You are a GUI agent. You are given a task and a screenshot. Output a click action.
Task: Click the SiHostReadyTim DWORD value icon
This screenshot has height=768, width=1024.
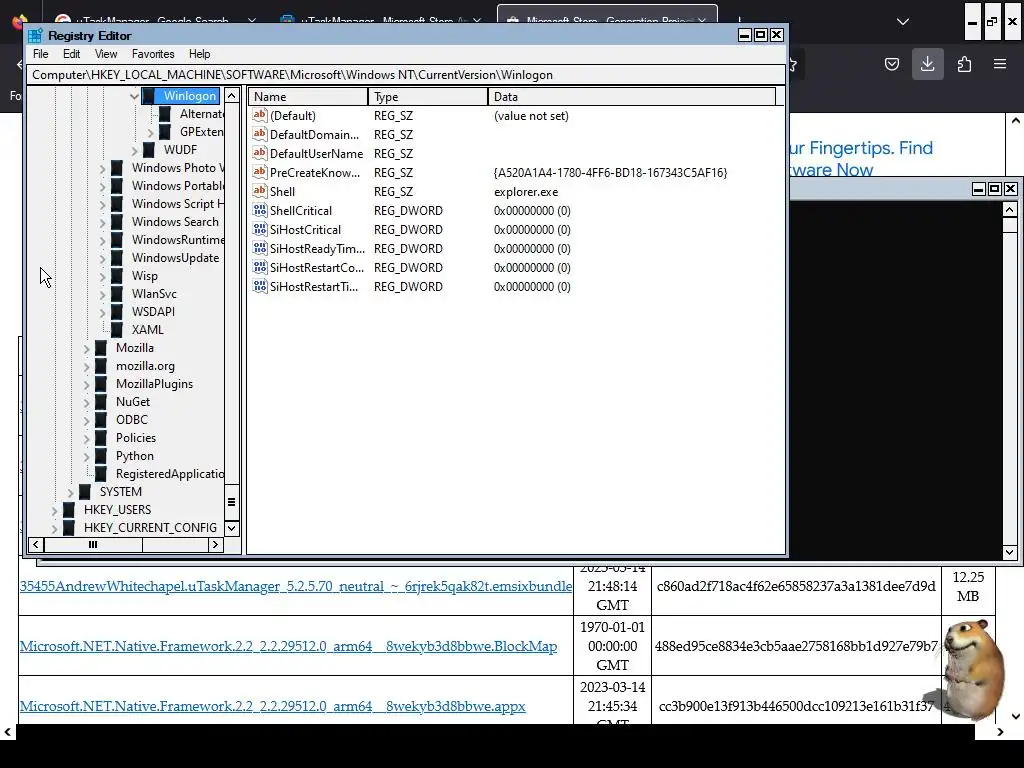(260, 248)
